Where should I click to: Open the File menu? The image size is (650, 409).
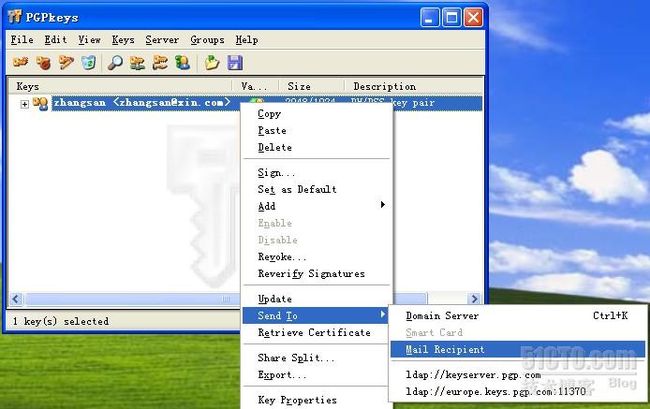pyautogui.click(x=22, y=40)
